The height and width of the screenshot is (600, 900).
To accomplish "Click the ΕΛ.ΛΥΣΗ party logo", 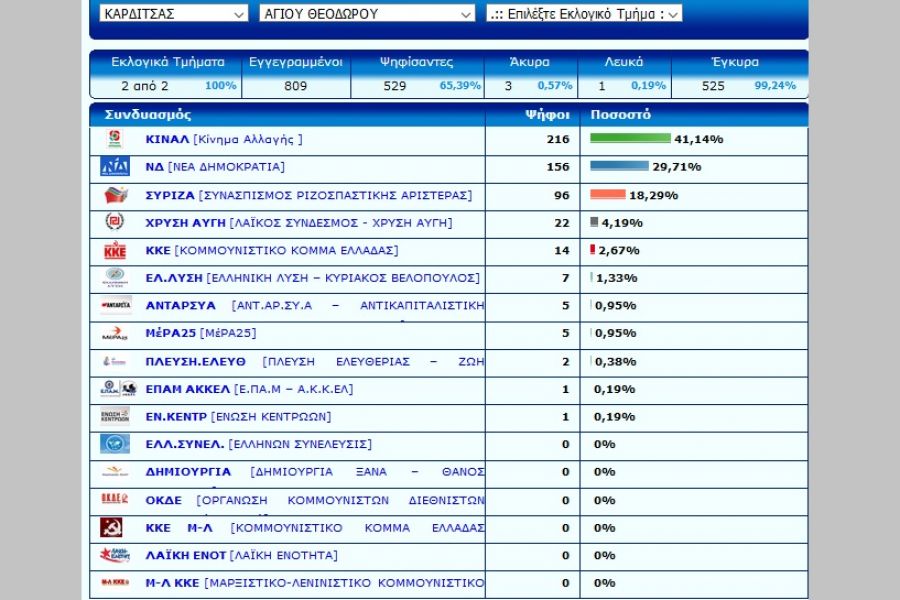I will click(x=115, y=277).
